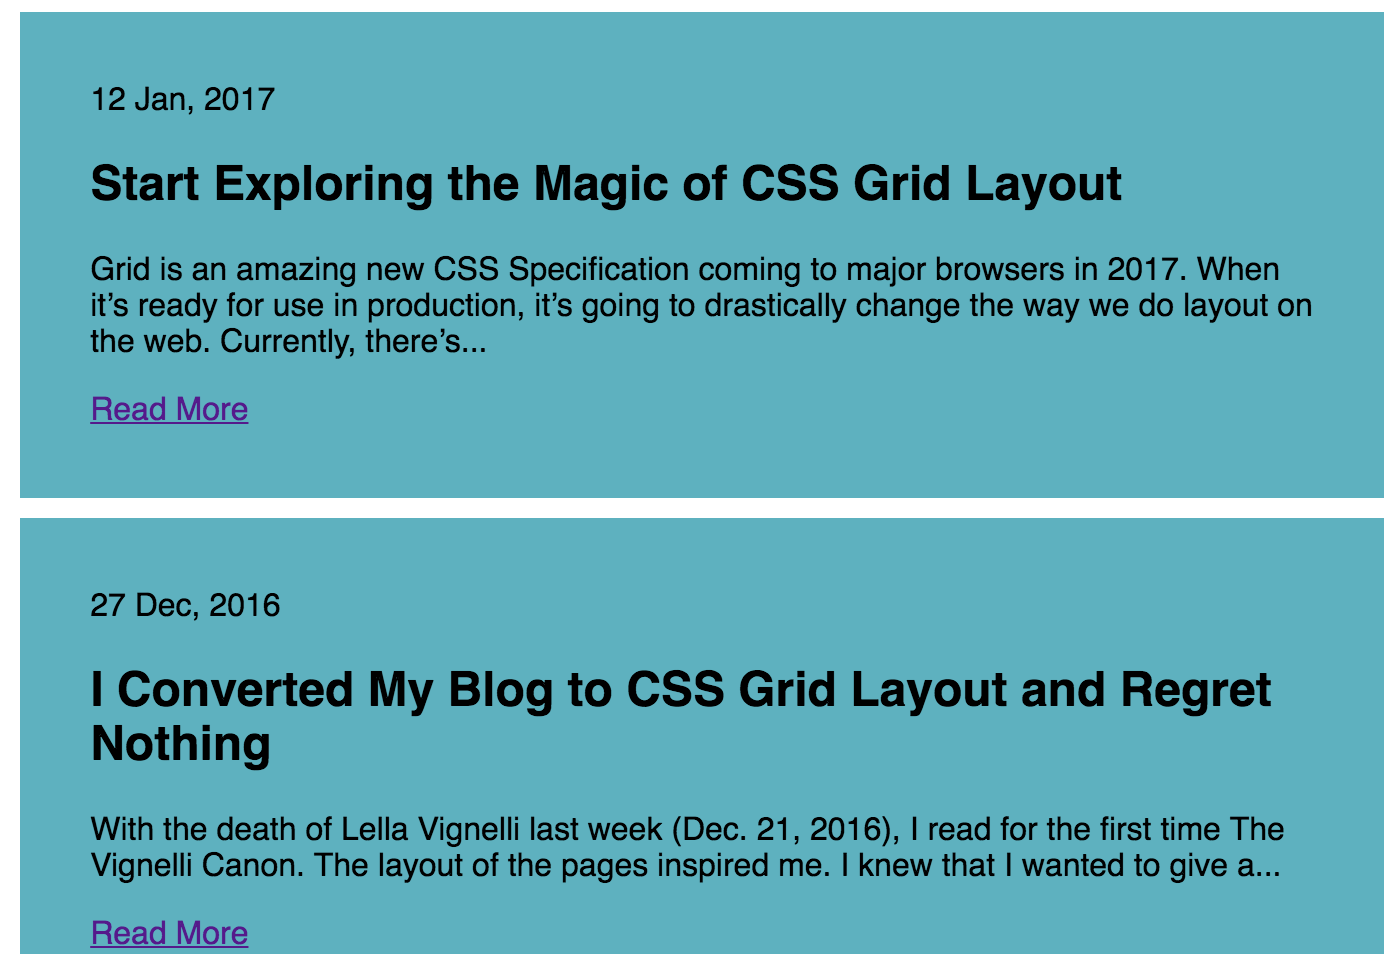Click the word Nothing in second title
Screen dimensions: 1399x954
[181, 744]
